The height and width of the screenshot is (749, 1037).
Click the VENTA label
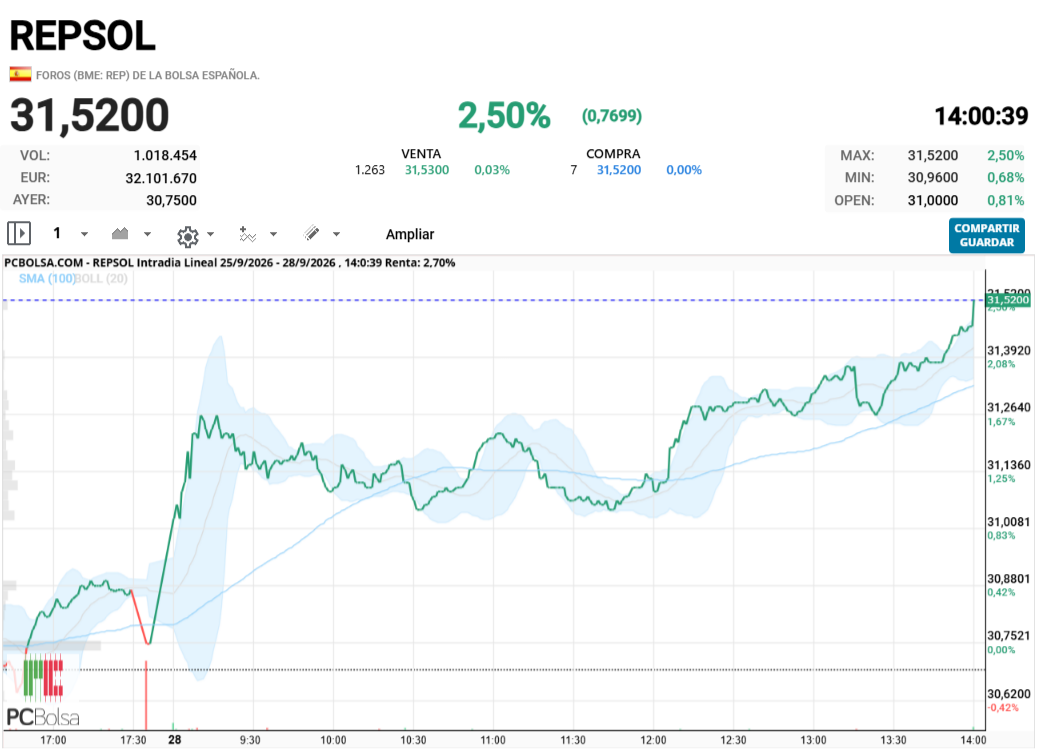(421, 153)
